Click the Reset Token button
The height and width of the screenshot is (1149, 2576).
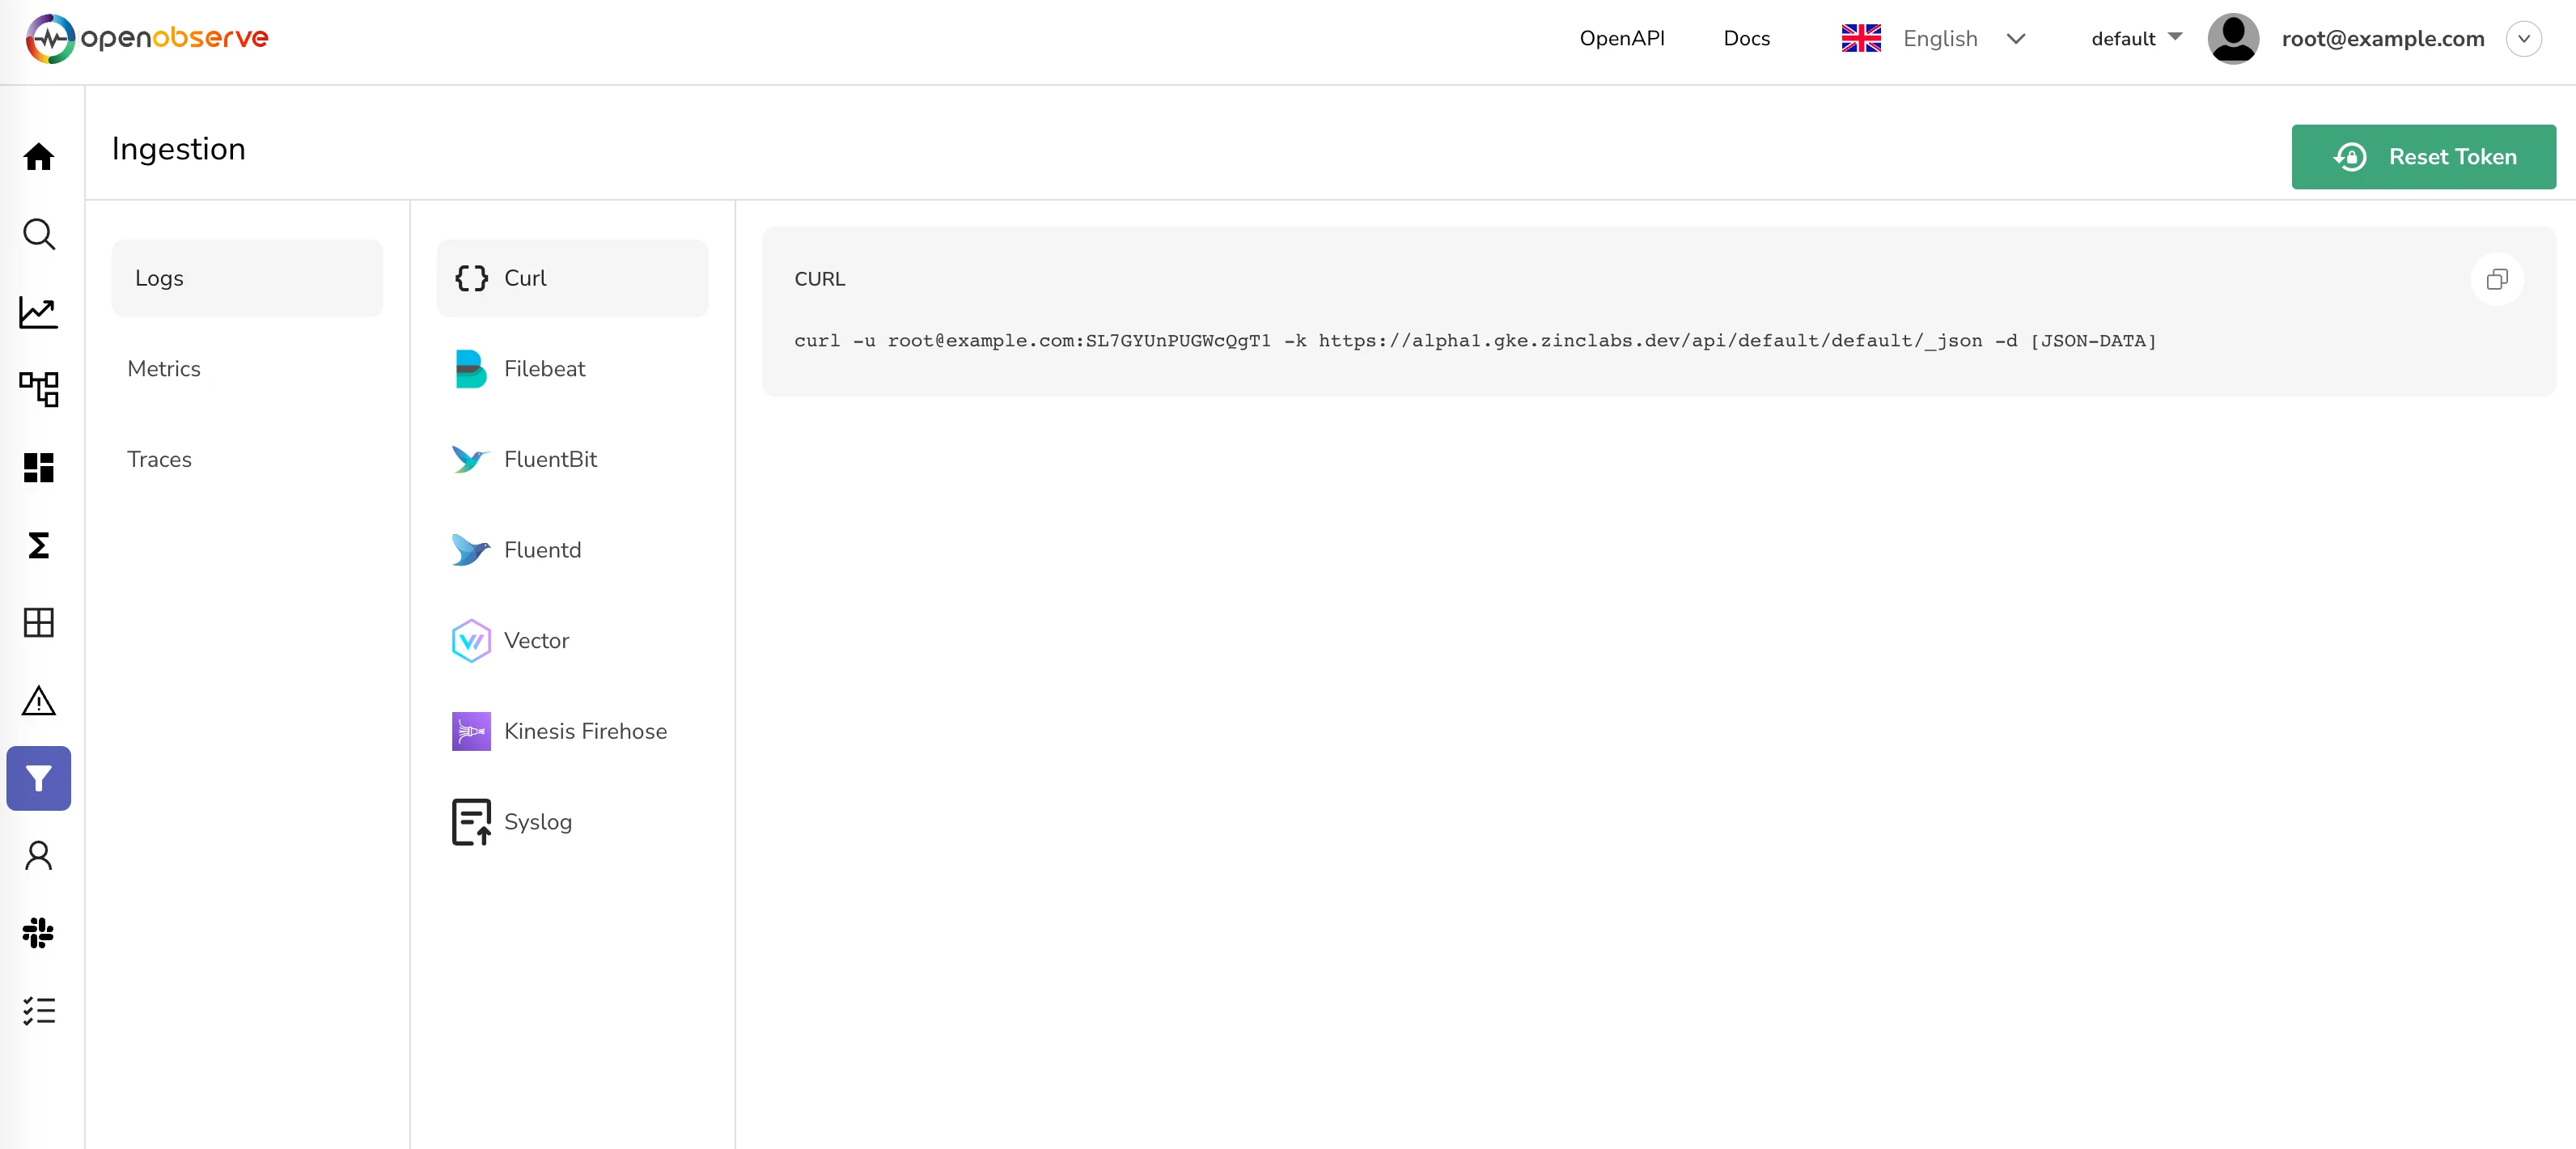point(2423,157)
